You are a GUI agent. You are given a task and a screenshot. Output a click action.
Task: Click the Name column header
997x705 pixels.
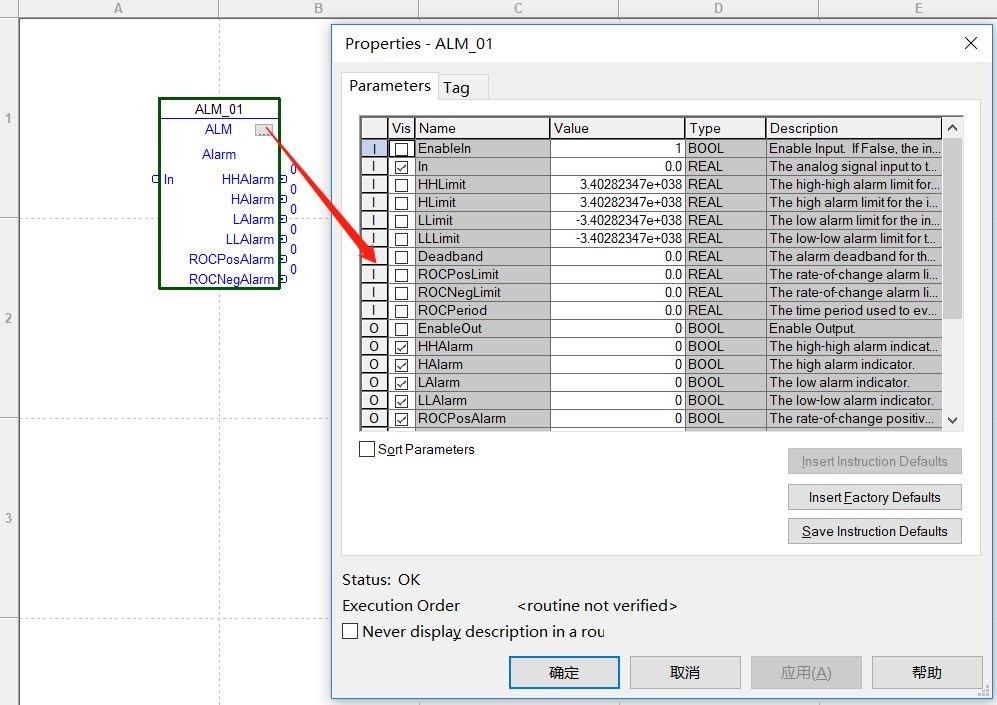click(x=482, y=128)
